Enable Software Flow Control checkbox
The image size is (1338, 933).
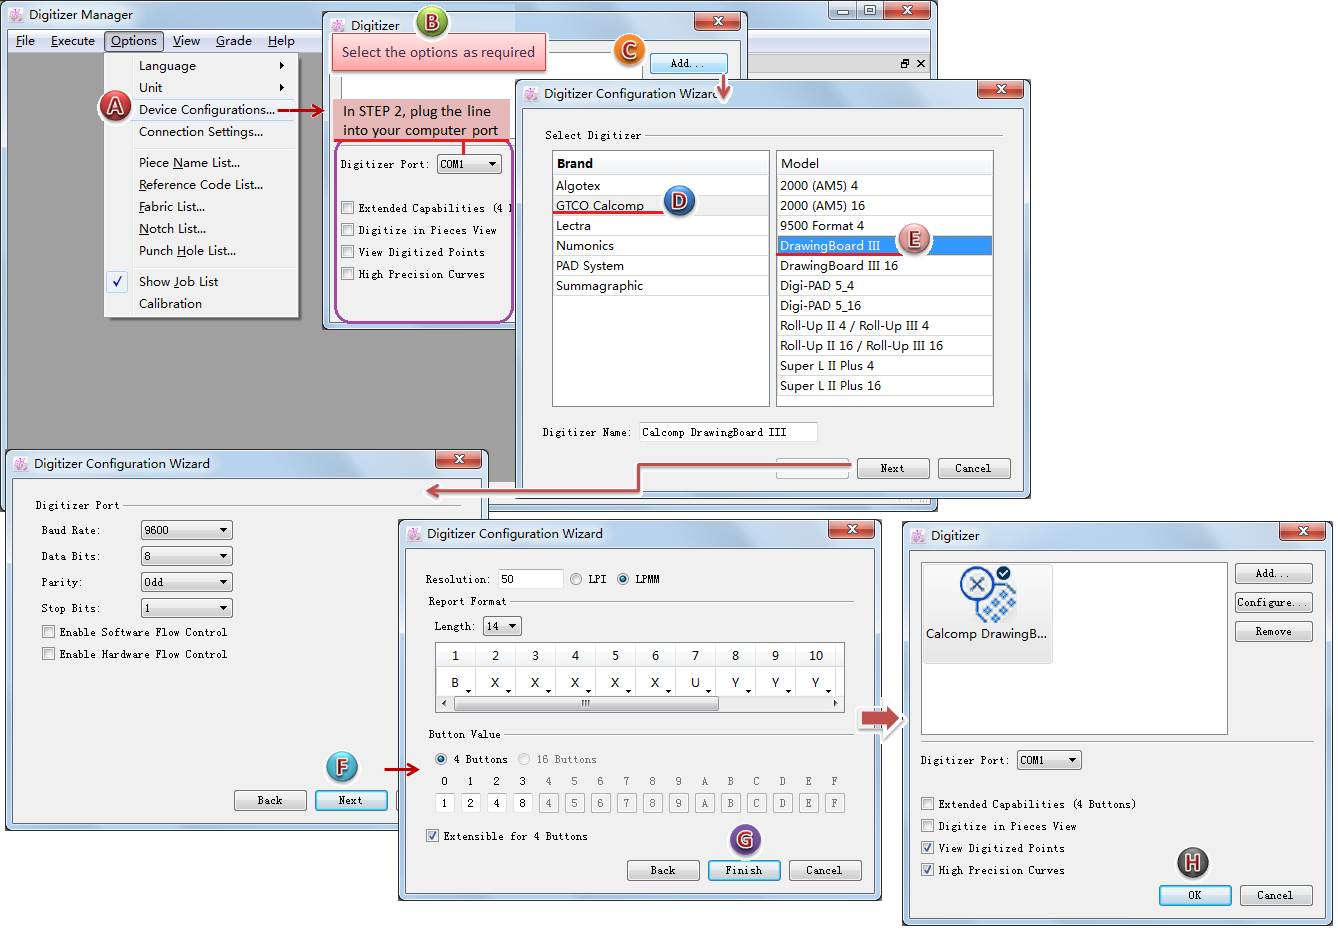coord(49,632)
